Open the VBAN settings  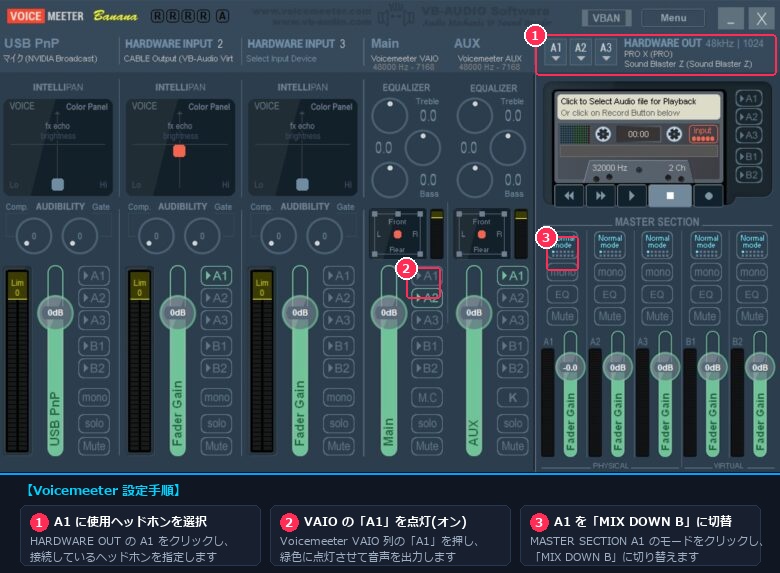606,18
